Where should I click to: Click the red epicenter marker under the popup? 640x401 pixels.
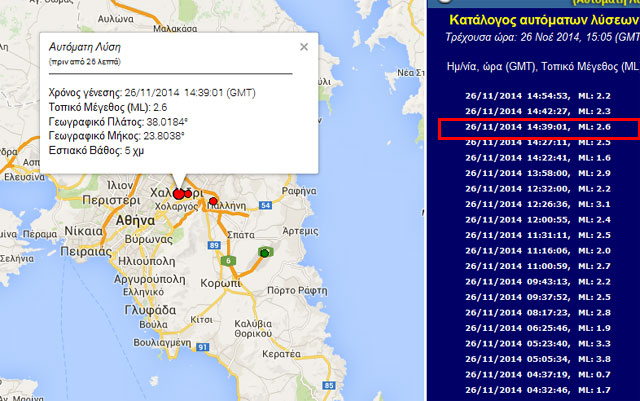[x=179, y=193]
